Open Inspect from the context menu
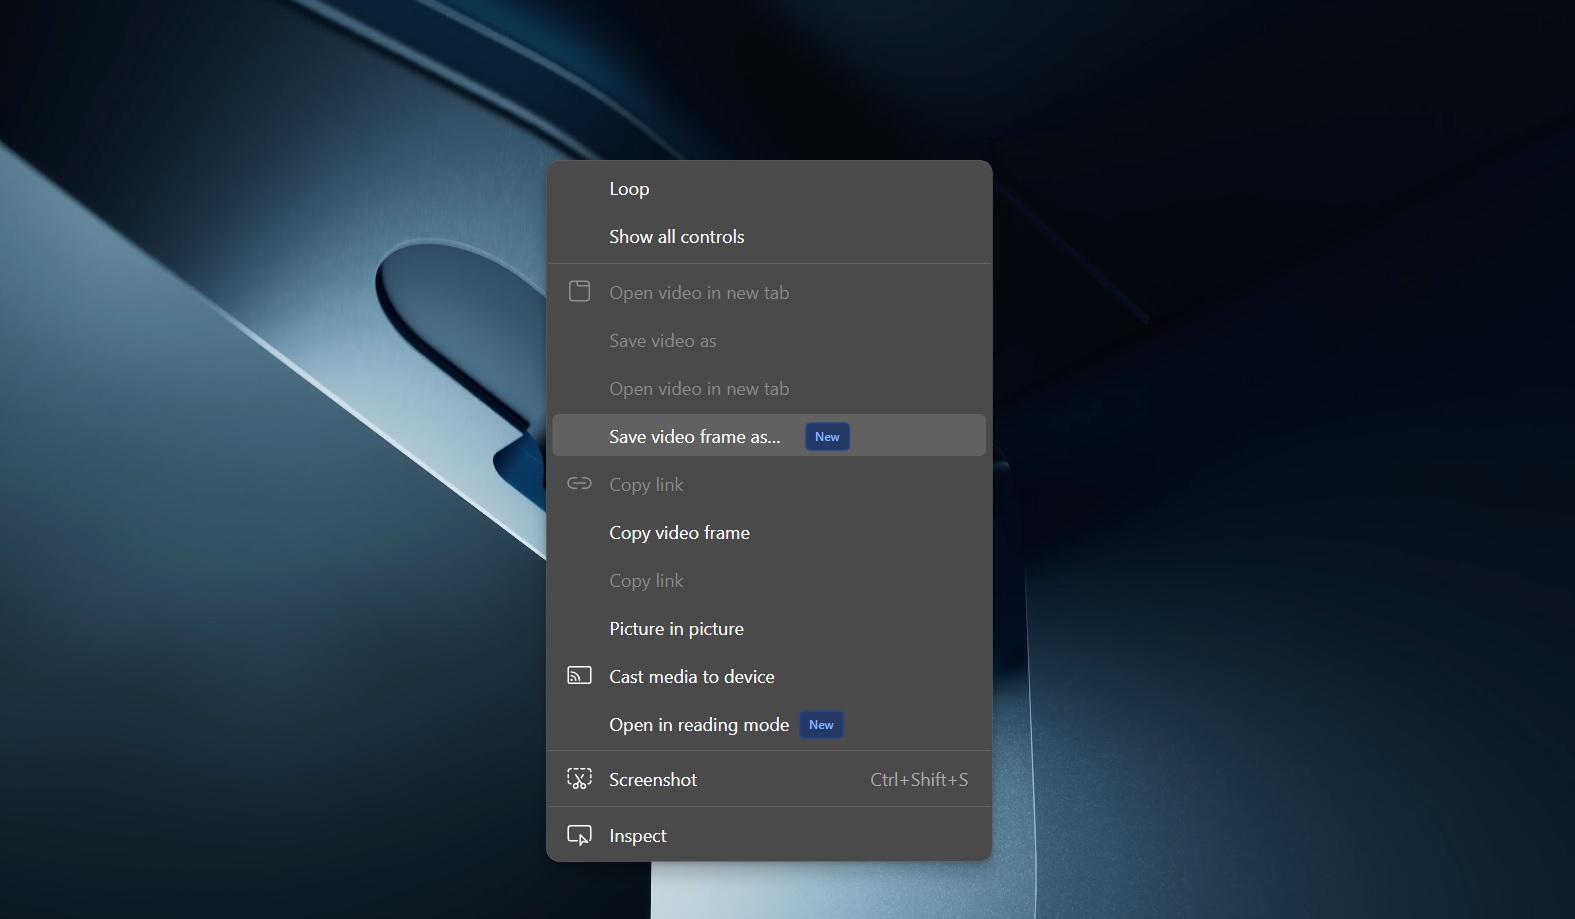 (637, 836)
